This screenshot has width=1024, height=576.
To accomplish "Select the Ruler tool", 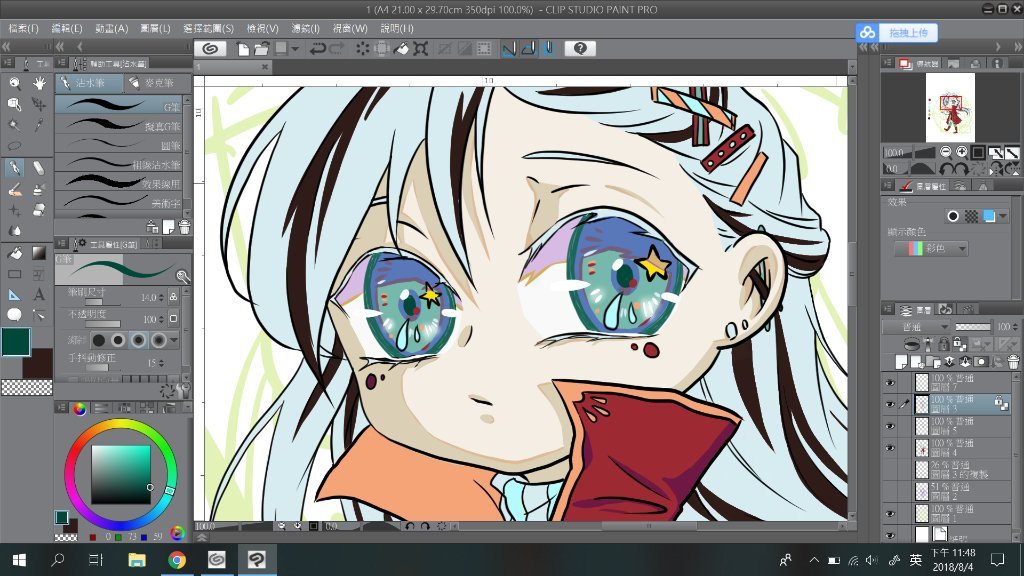I will click(x=14, y=295).
